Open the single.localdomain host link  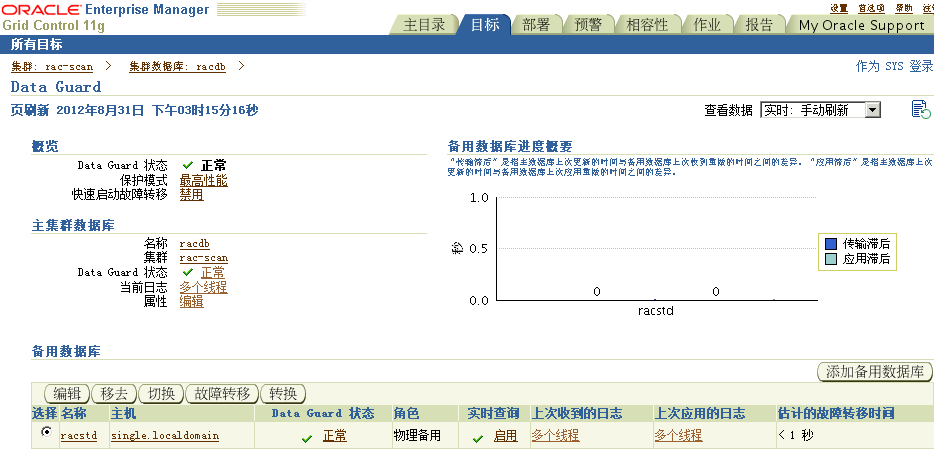pos(165,436)
